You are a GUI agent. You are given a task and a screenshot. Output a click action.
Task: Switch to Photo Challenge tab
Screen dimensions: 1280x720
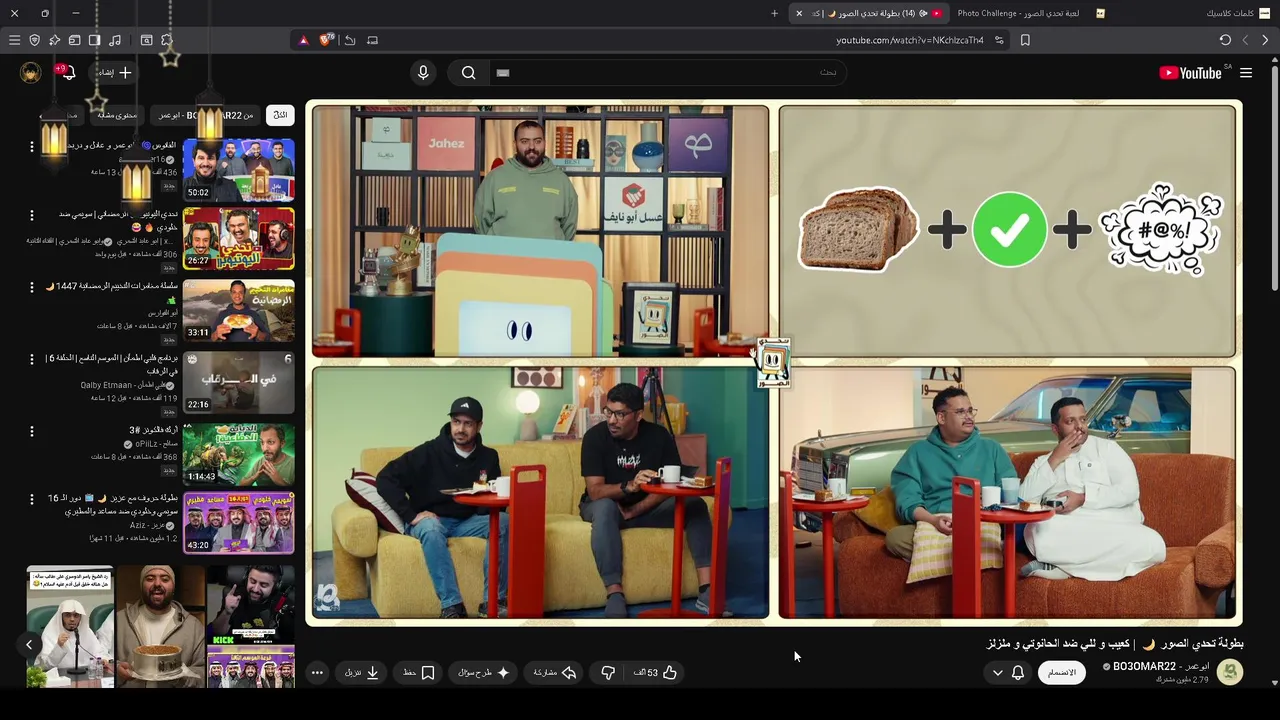[1030, 13]
